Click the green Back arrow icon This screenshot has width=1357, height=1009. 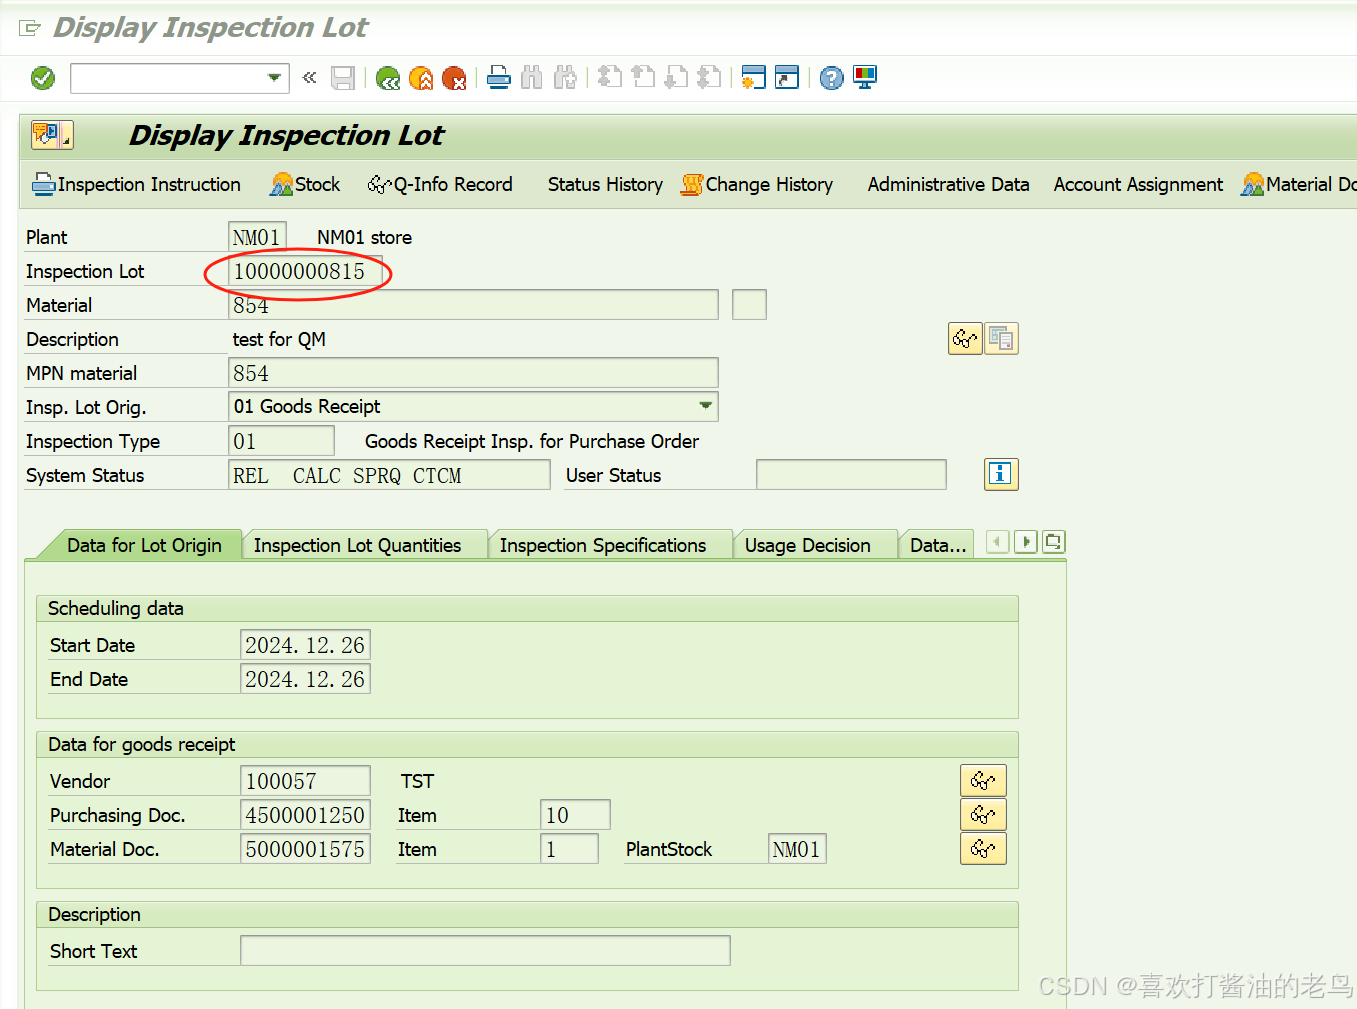[x=388, y=77]
